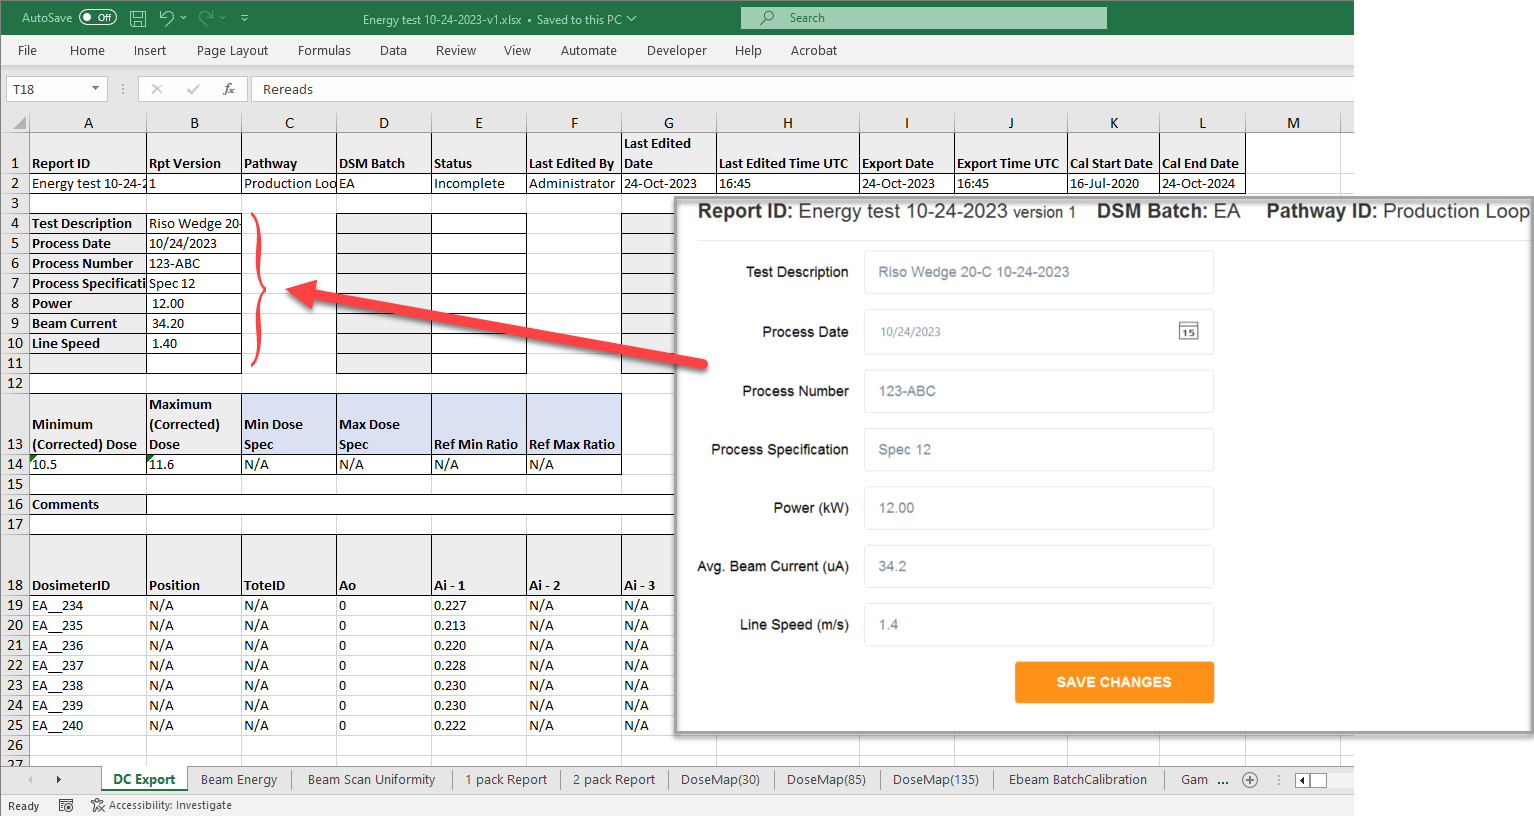Click cell containing Administrator
Viewport: 1534px width, 816px height.
click(574, 184)
